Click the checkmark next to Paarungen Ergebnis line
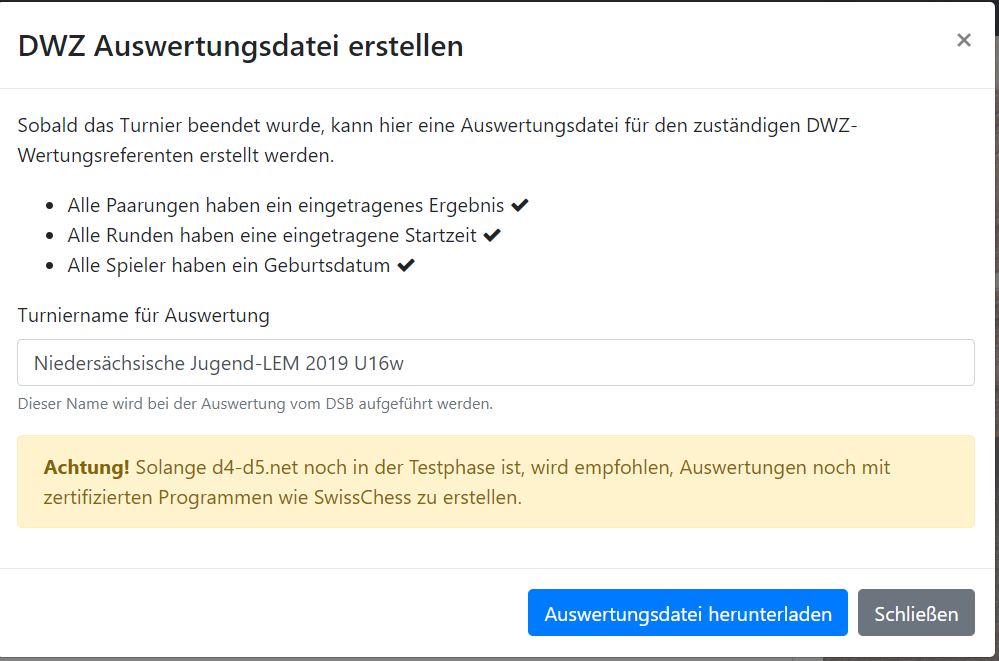The height and width of the screenshot is (661, 999). 520,205
